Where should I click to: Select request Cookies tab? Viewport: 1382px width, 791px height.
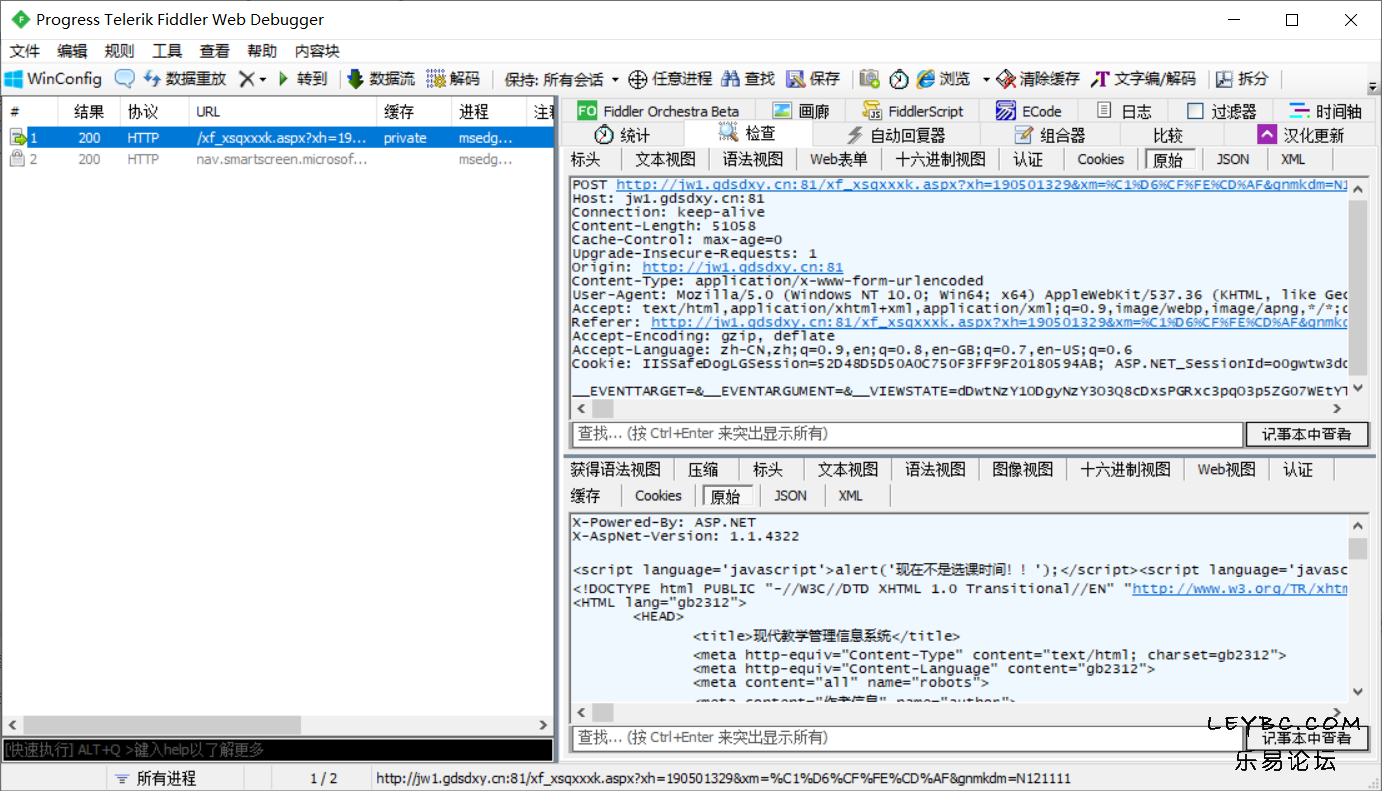tap(1101, 159)
